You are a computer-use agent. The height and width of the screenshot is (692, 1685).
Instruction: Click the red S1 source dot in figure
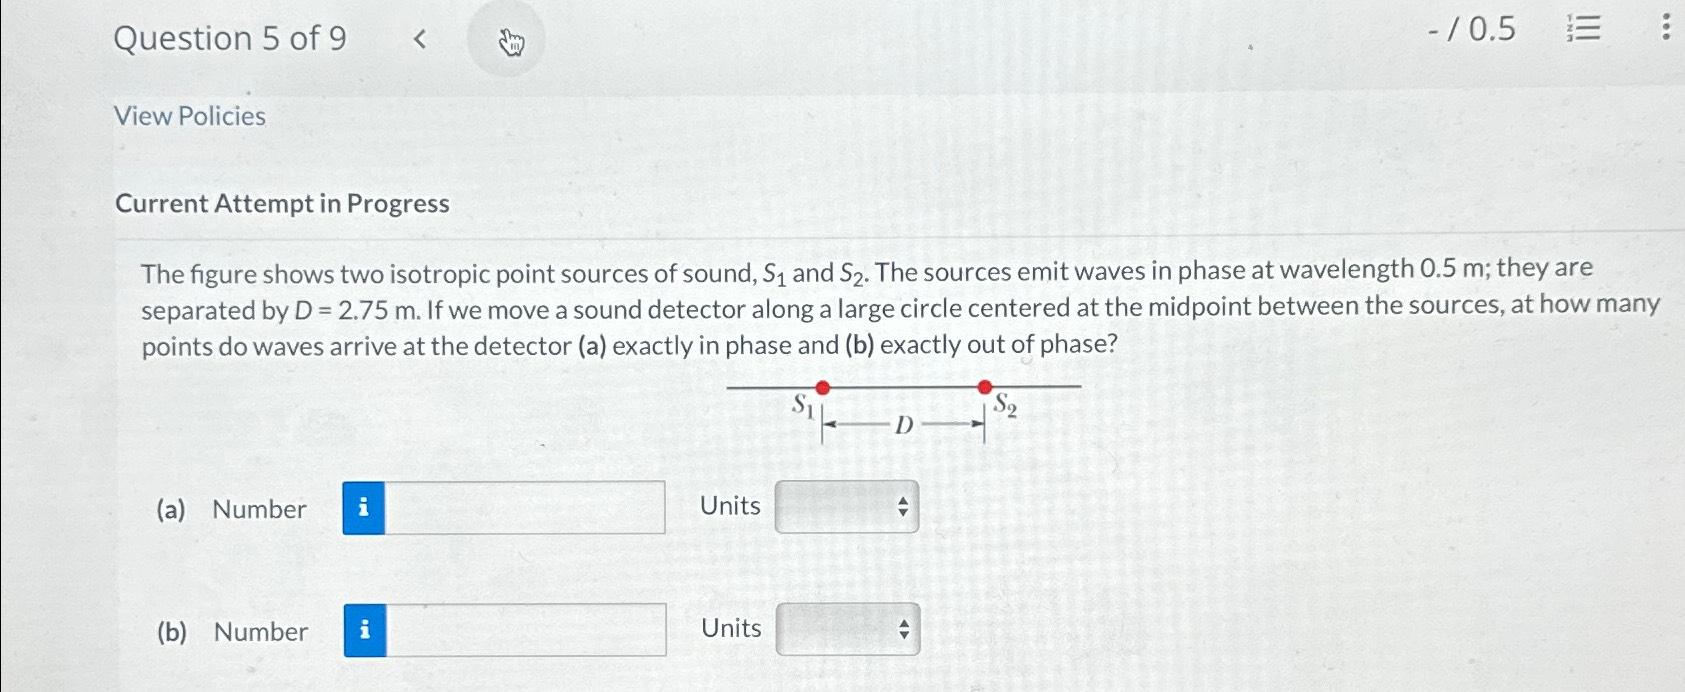(822, 387)
